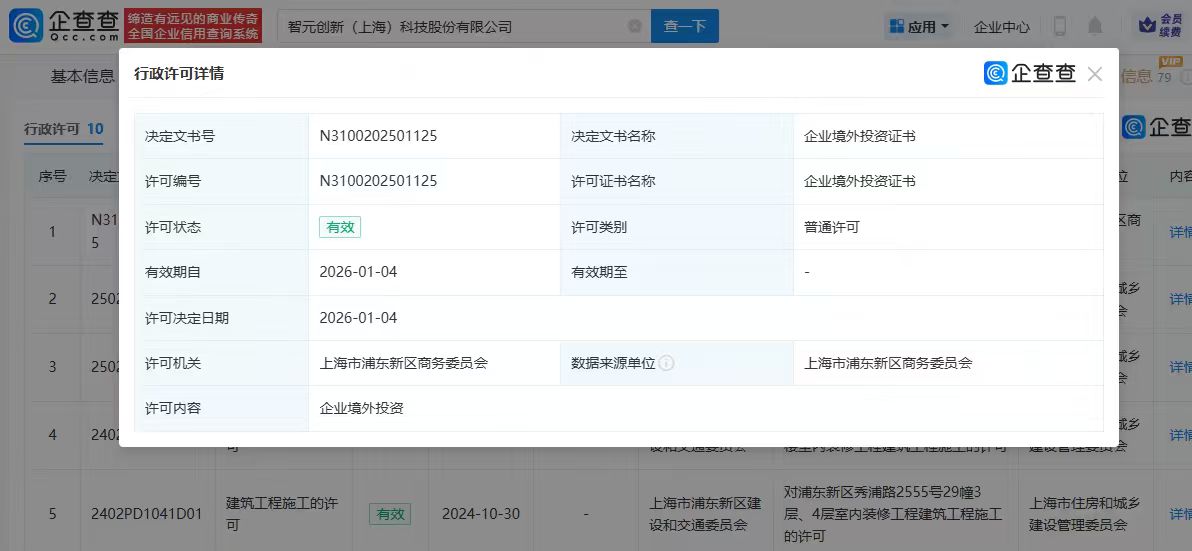Click the company name search input field

point(450,27)
